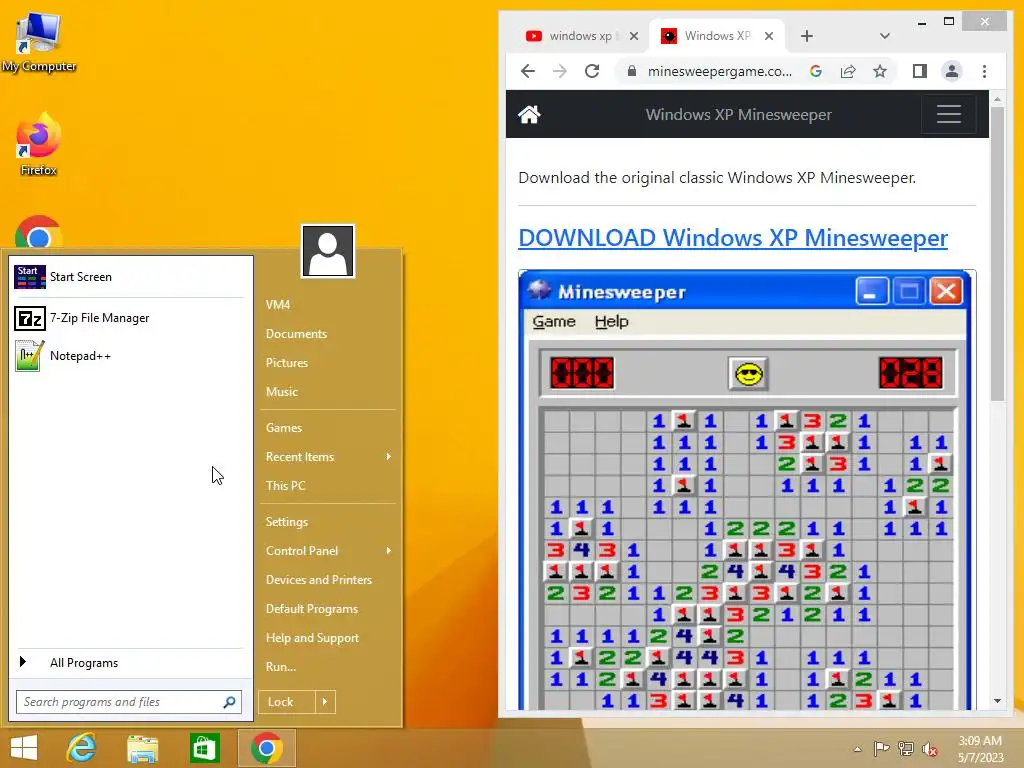Open Music from Start menu

pos(281,392)
